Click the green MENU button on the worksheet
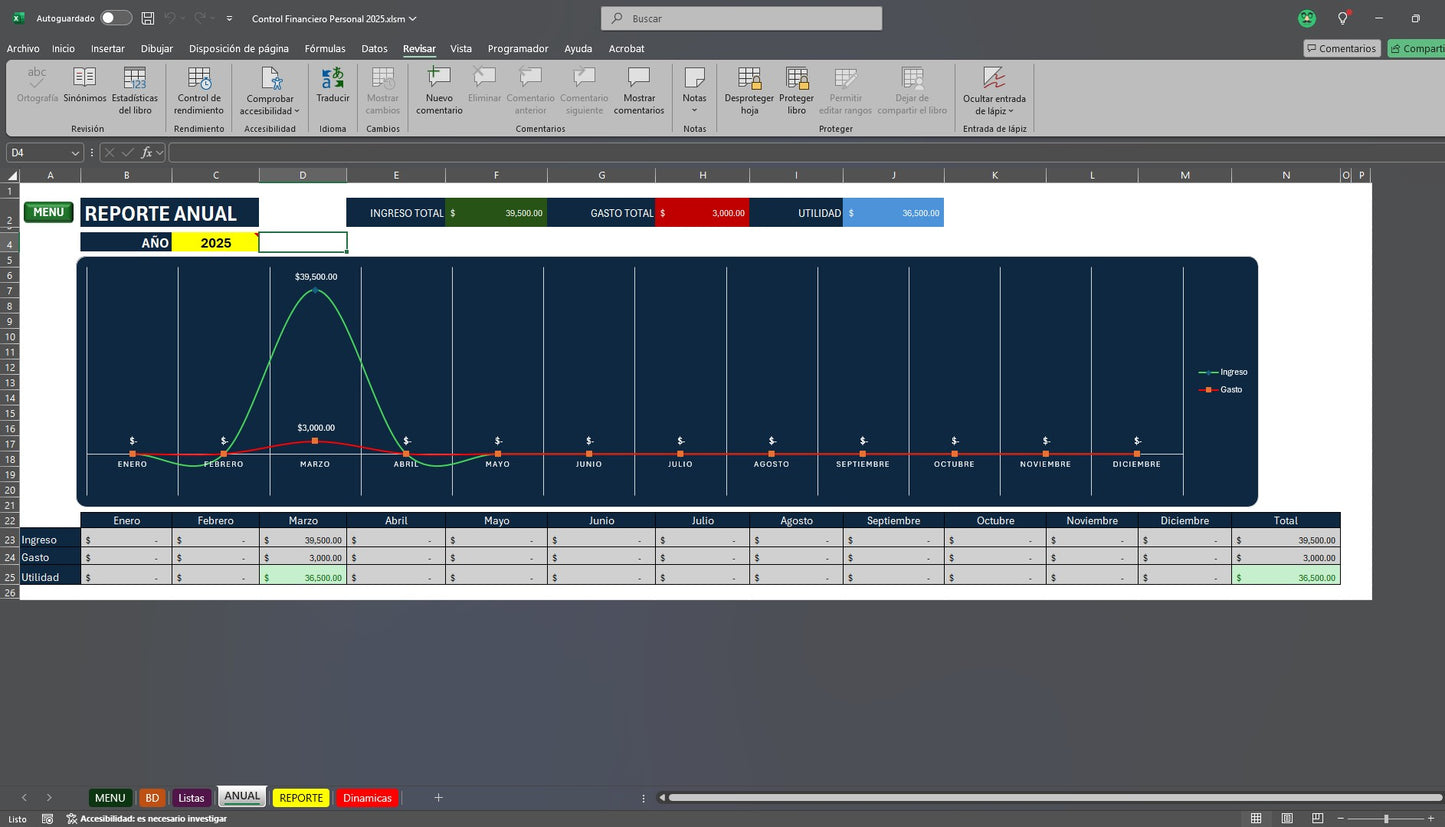 (x=48, y=212)
